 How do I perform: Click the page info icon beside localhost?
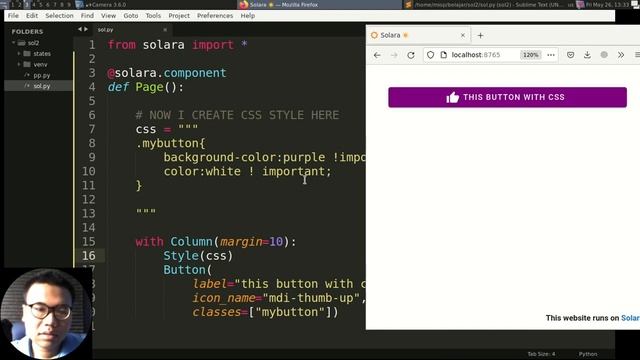pyautogui.click(x=444, y=55)
